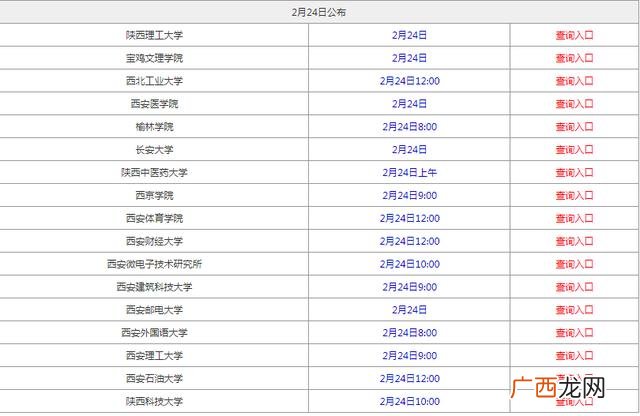Screen dimensions: 640x416
Task: Select the 陕西科技大学 name cell
Action: (154, 401)
